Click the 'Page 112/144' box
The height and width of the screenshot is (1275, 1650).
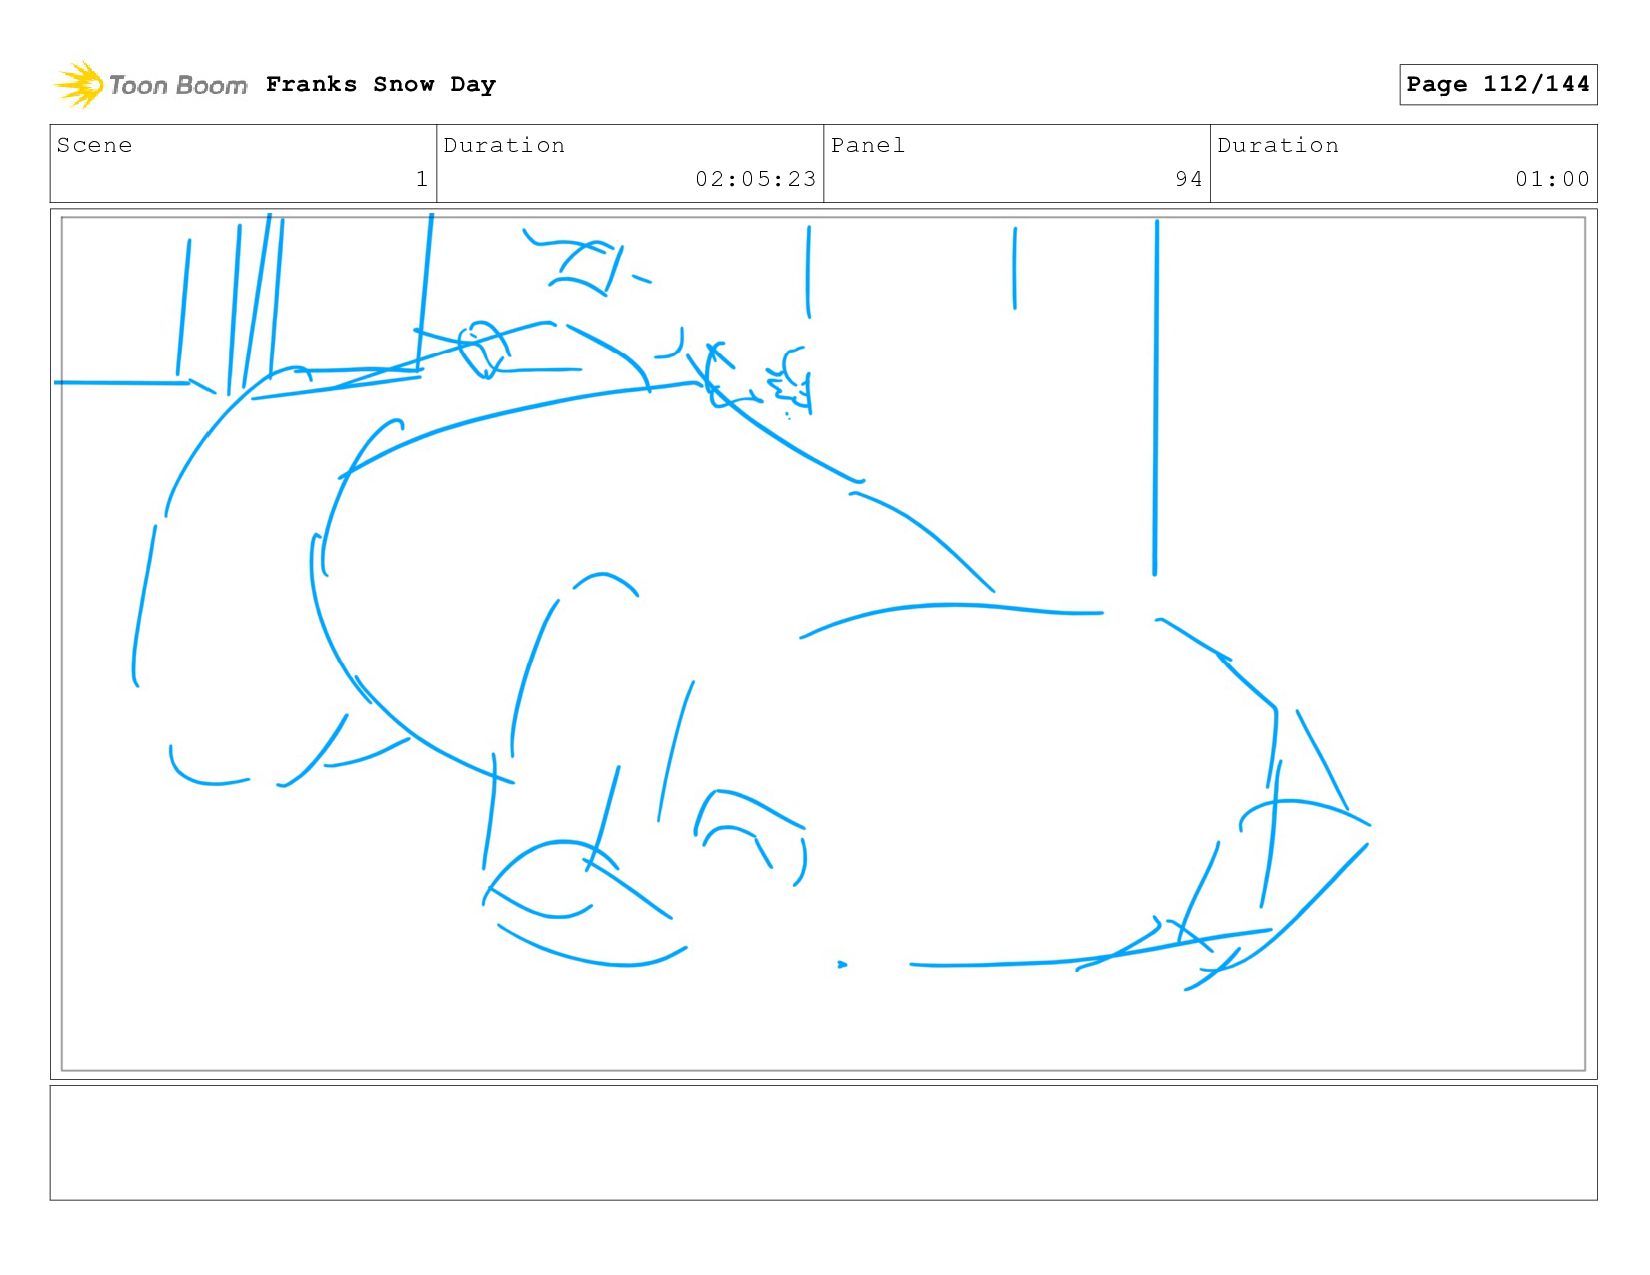coord(1498,84)
